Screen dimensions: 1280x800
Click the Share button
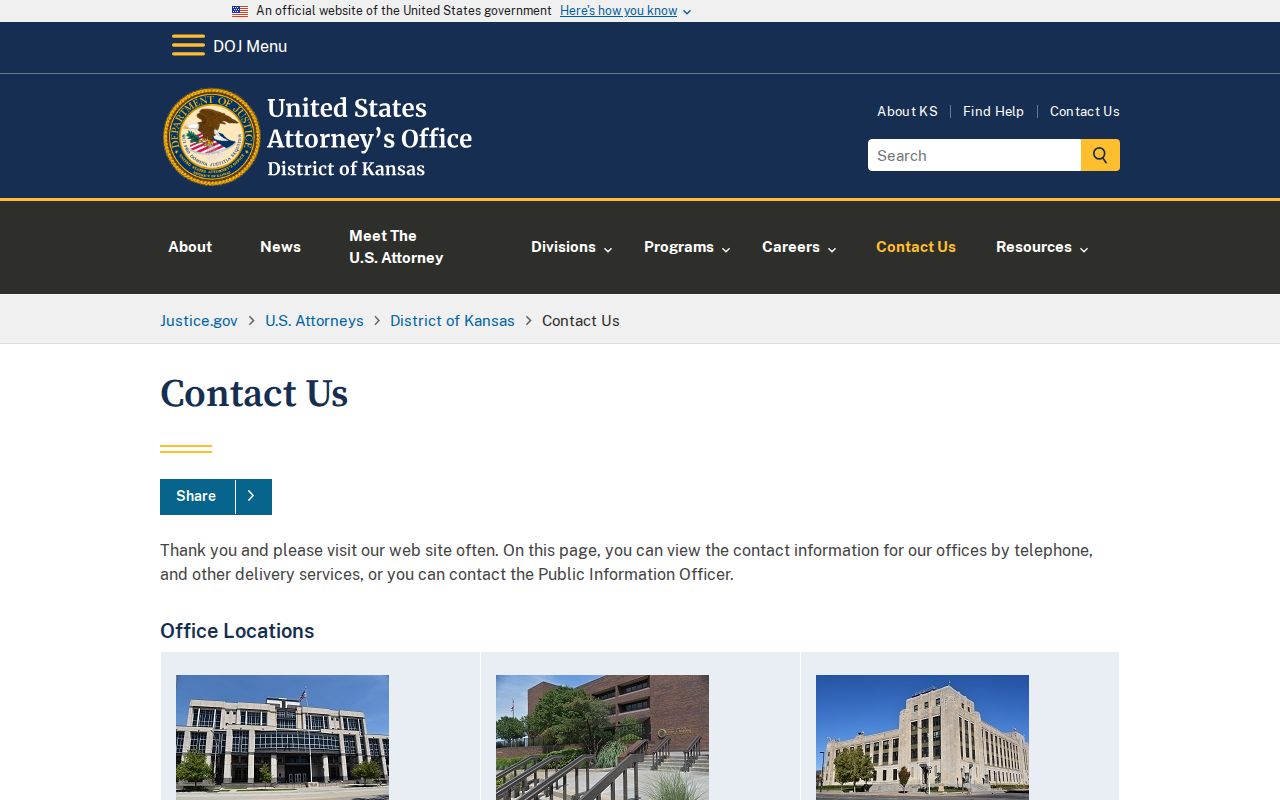pyautogui.click(x=216, y=496)
